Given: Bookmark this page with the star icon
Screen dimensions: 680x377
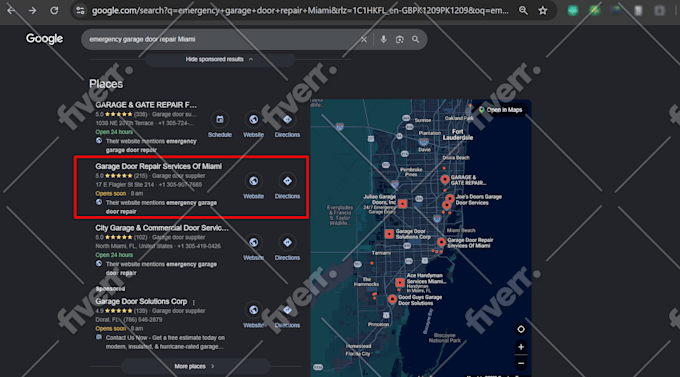Looking at the screenshot, I should [x=543, y=10].
